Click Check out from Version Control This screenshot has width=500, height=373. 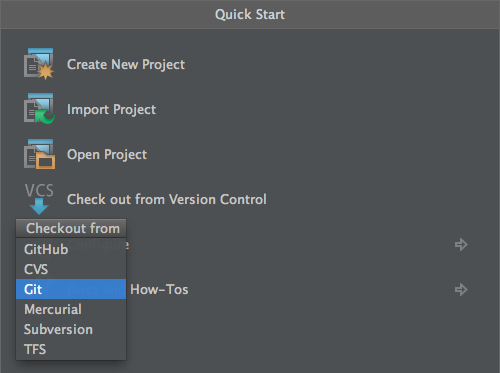167,199
